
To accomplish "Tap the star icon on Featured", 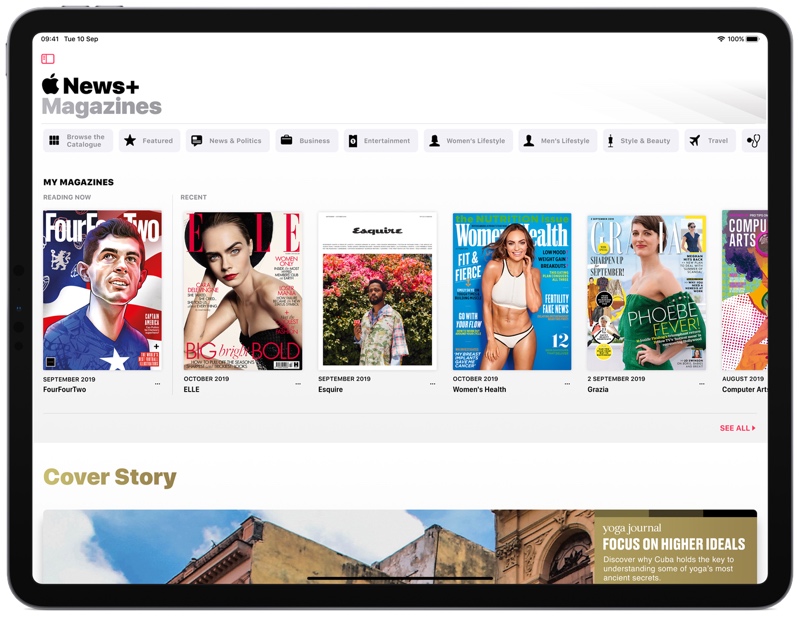I will [130, 140].
